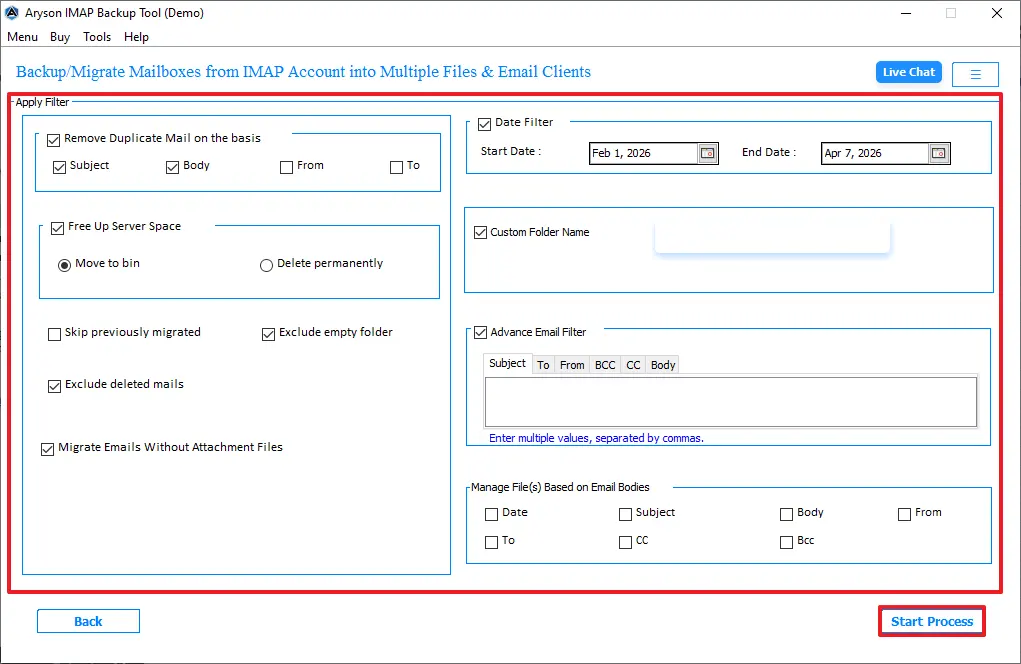Check From under Manage Files section
Image resolution: width=1021 pixels, height=664 pixels.
click(x=904, y=514)
